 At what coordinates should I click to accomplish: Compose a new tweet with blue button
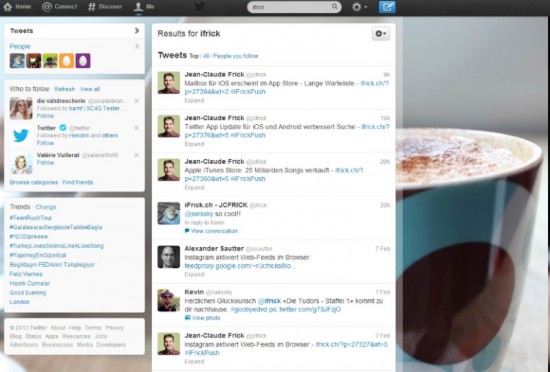[387, 7]
